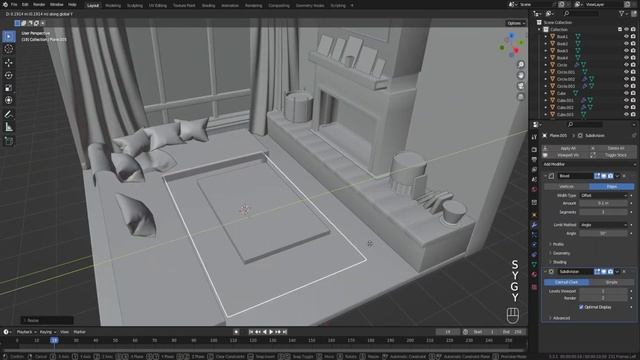Hide Circle object via eye icon
The image size is (640, 360).
(x=626, y=64)
